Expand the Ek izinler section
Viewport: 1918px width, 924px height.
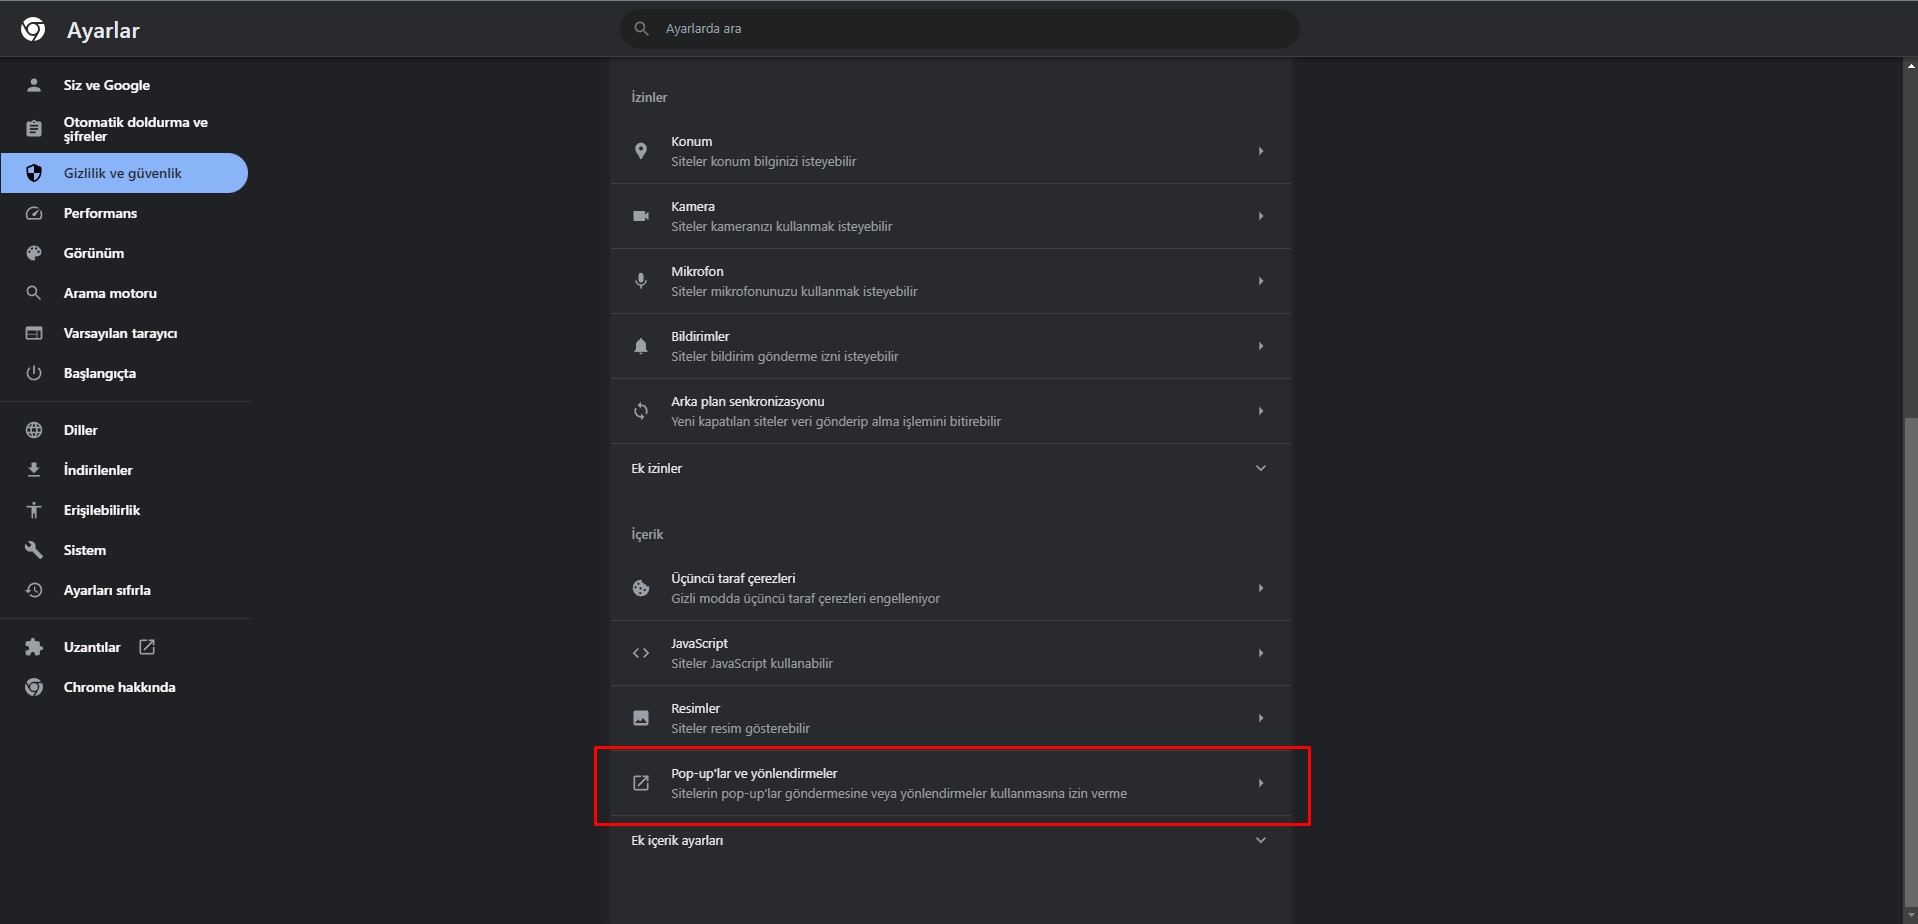[x=1260, y=468]
